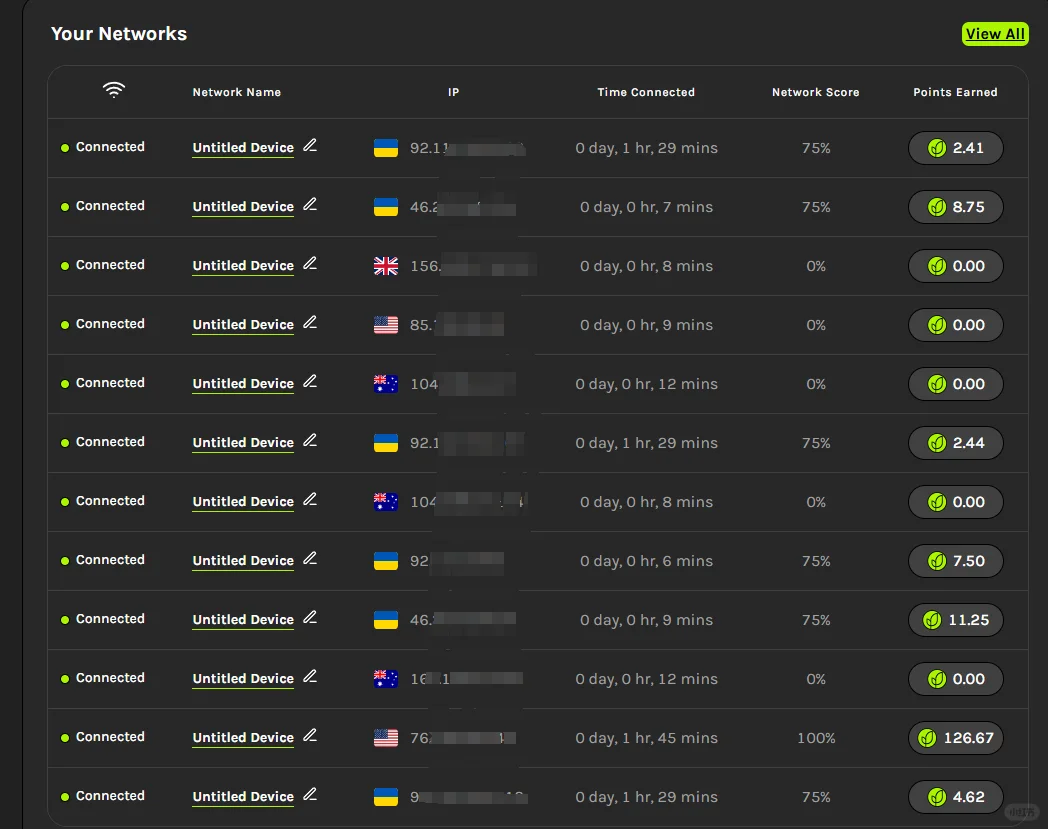This screenshot has width=1048, height=829.
Task: Click 75% score in the 8.75 points row
Action: coord(816,207)
